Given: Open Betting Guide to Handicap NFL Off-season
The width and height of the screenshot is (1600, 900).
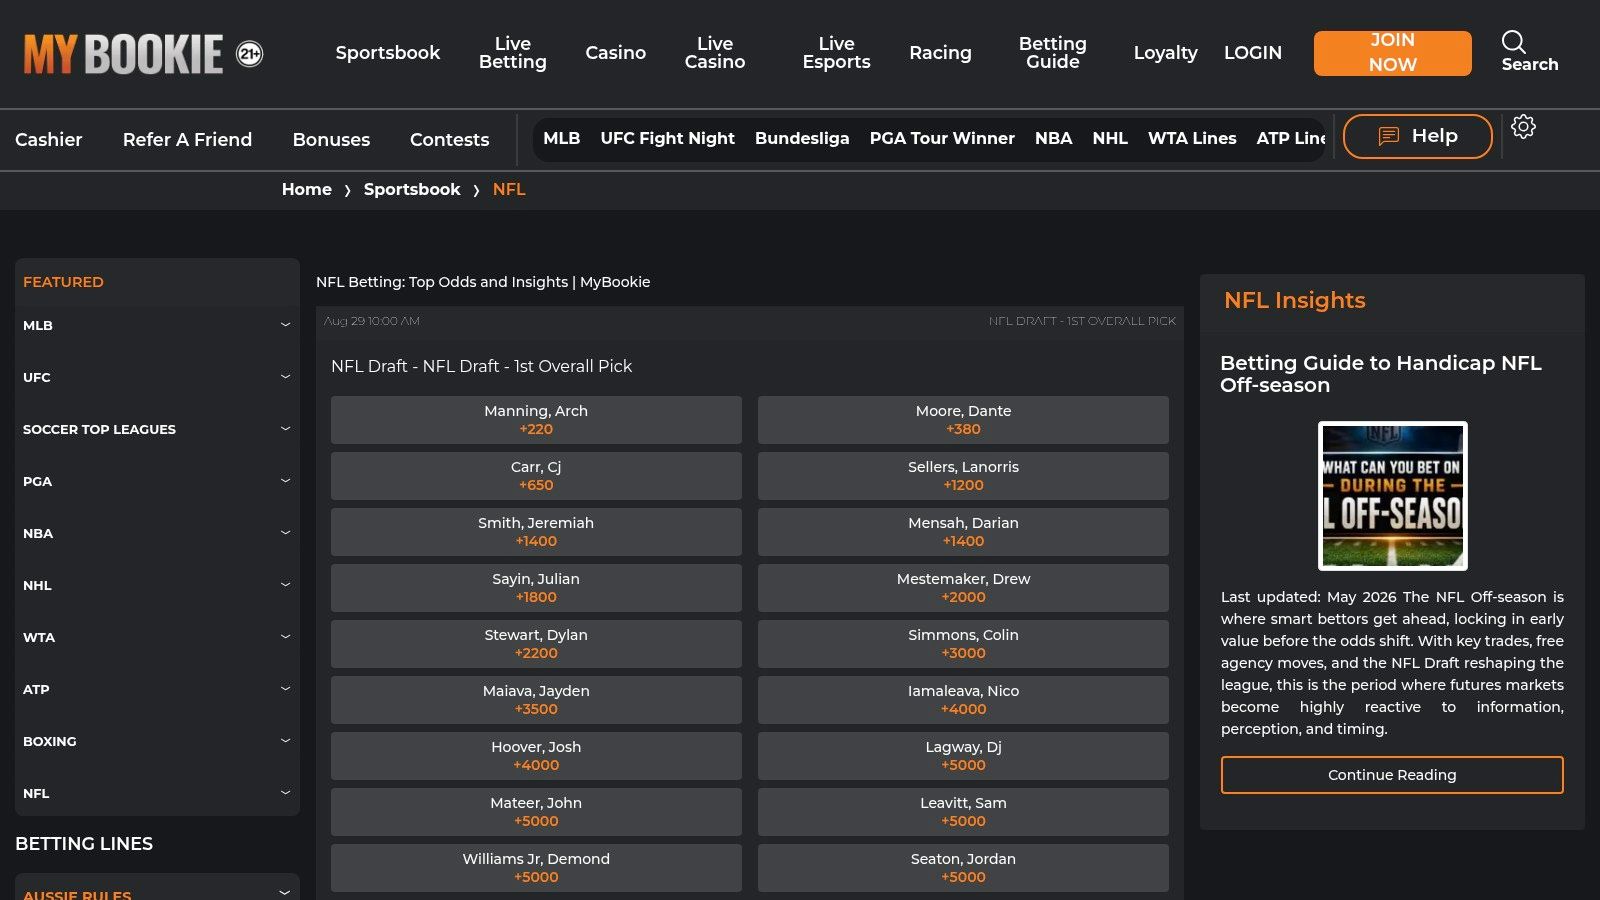Looking at the screenshot, I should tap(1381, 374).
